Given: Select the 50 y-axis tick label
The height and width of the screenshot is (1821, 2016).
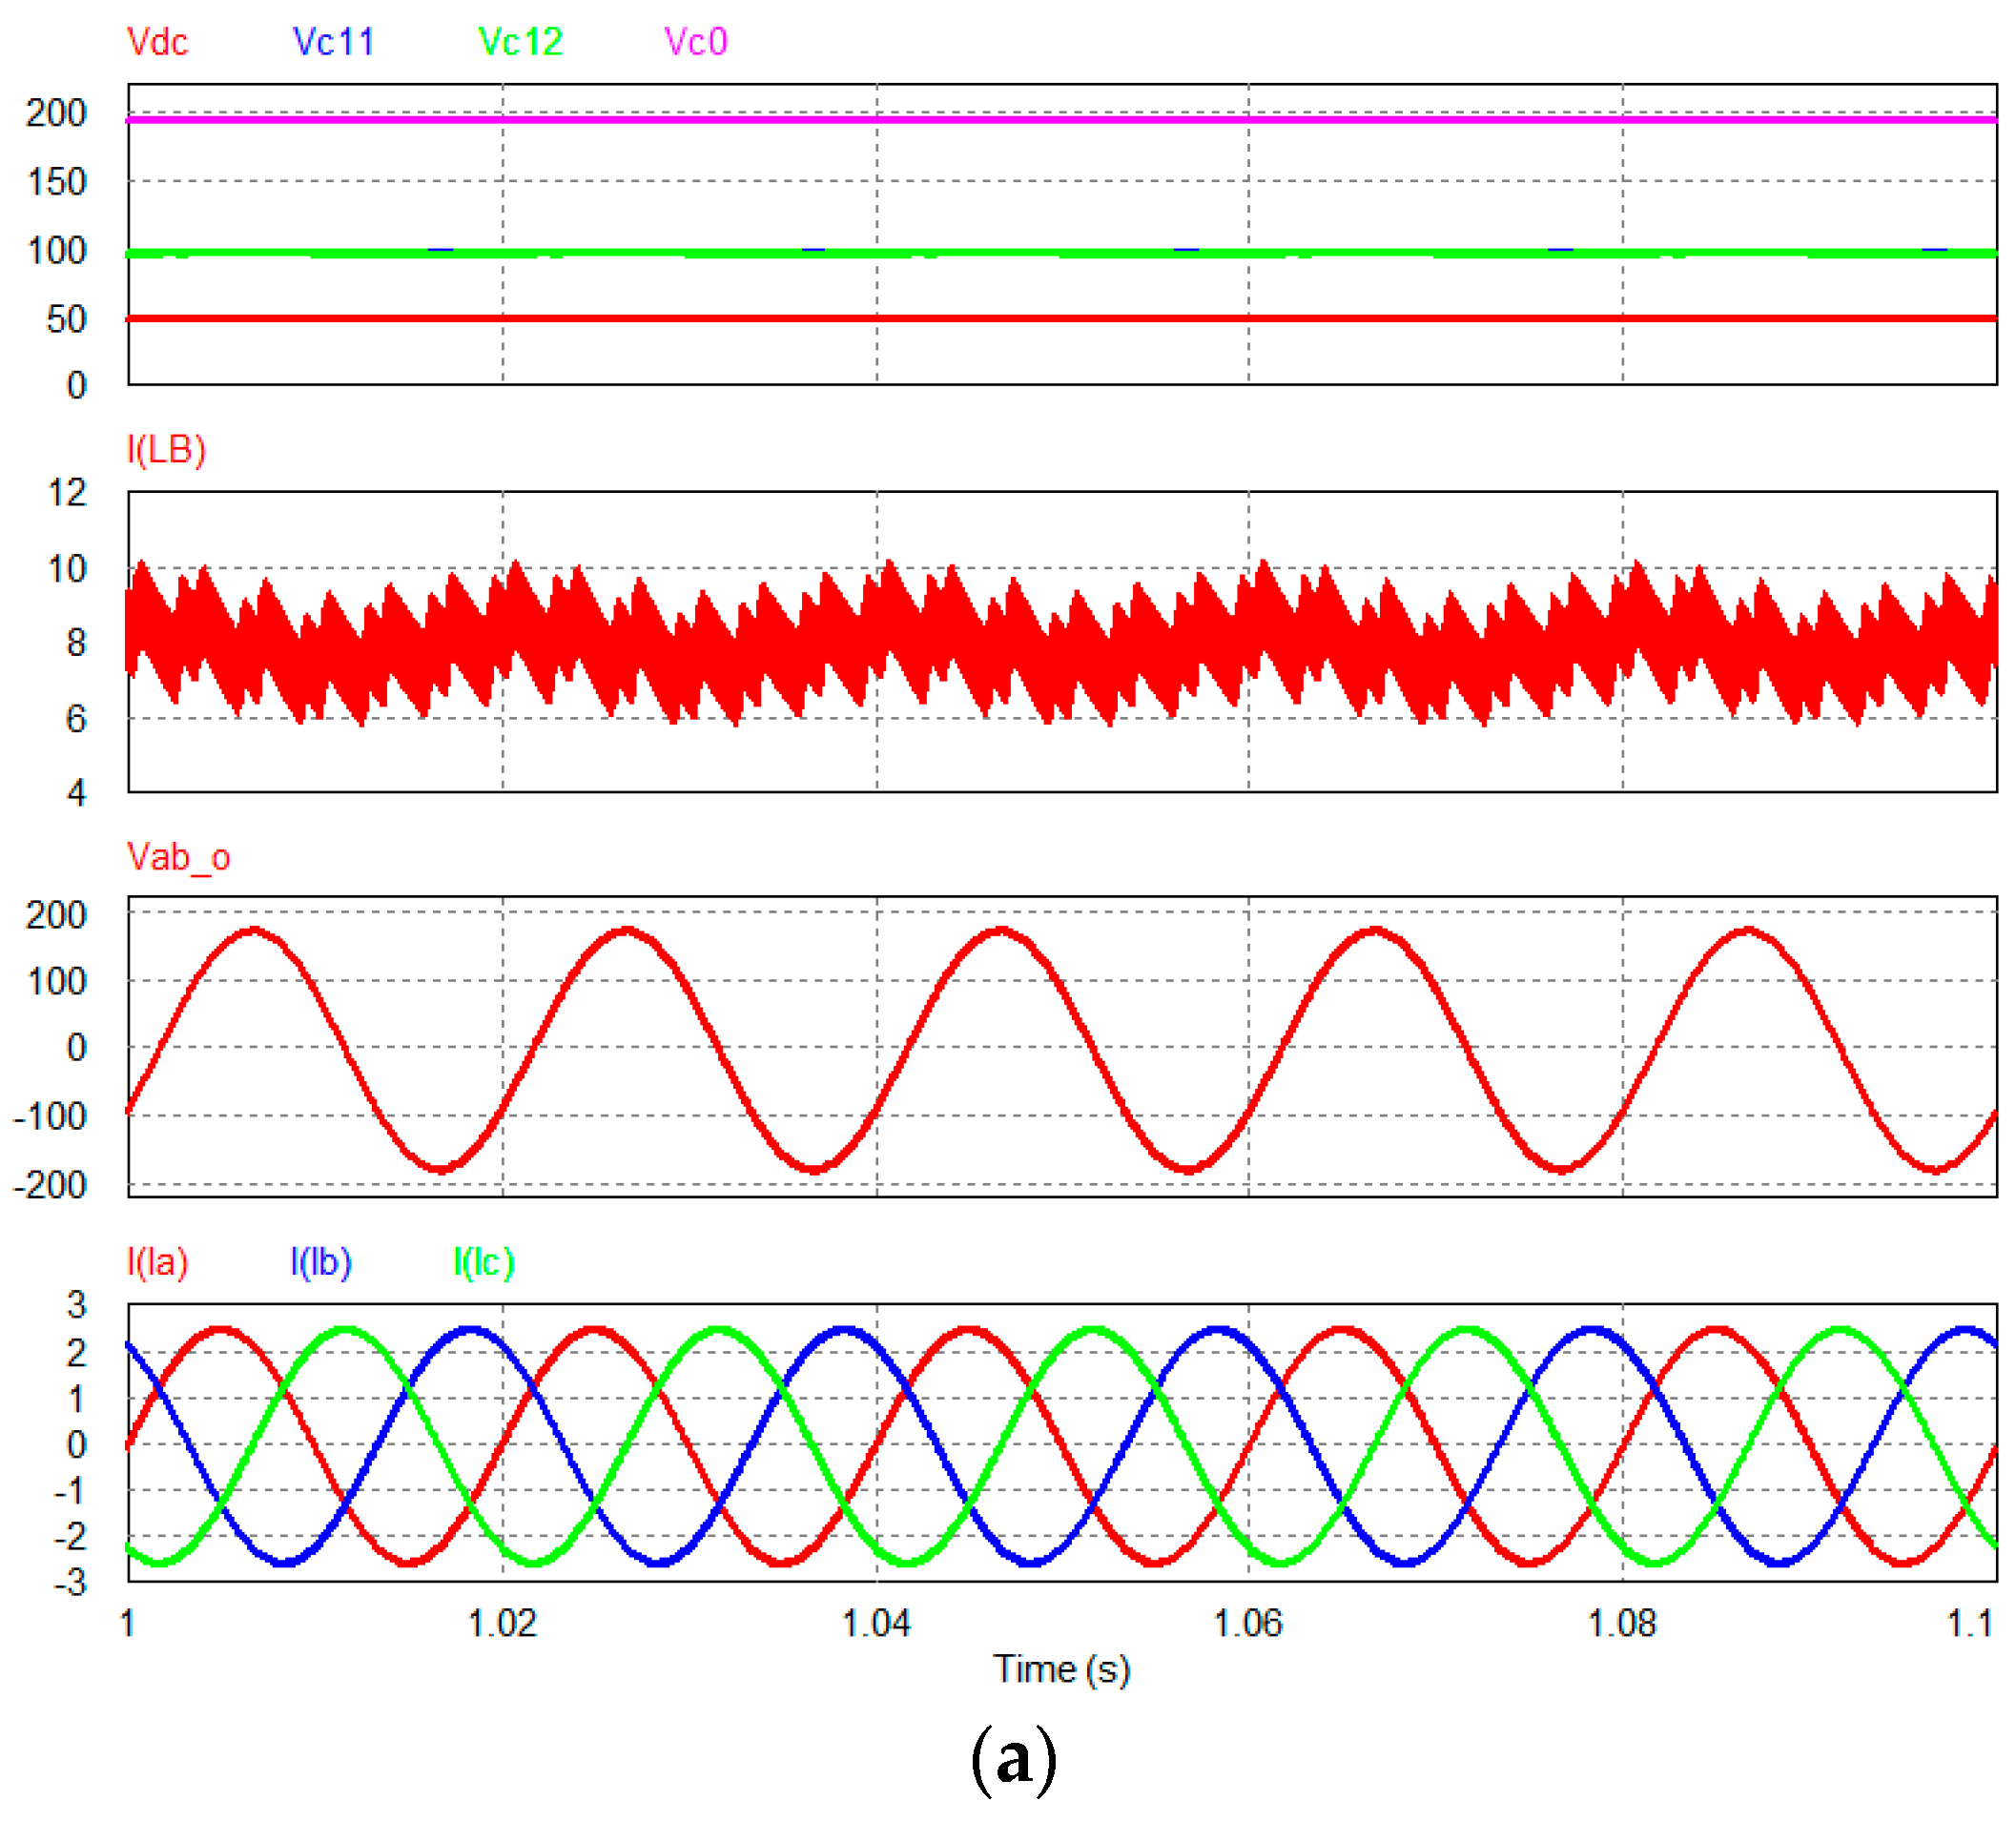Looking at the screenshot, I should 67,319.
